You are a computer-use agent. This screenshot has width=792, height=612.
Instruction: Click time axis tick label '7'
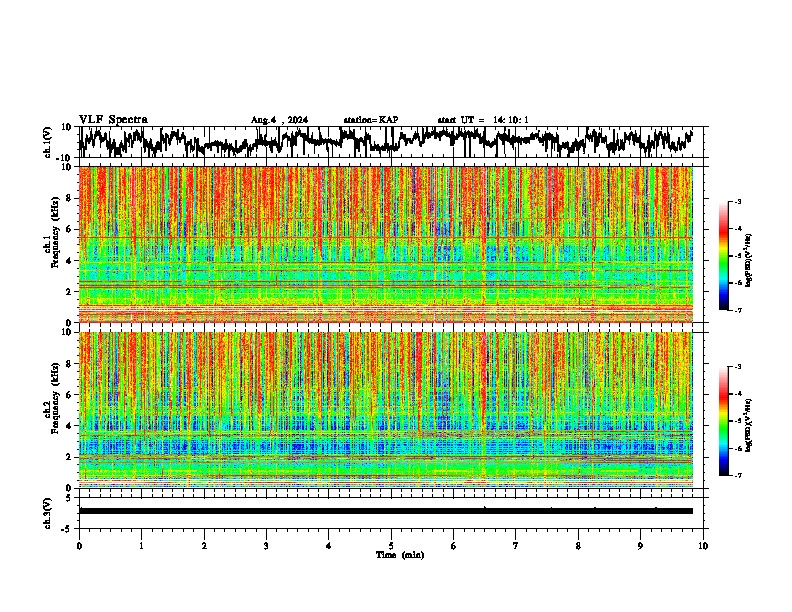pos(516,546)
